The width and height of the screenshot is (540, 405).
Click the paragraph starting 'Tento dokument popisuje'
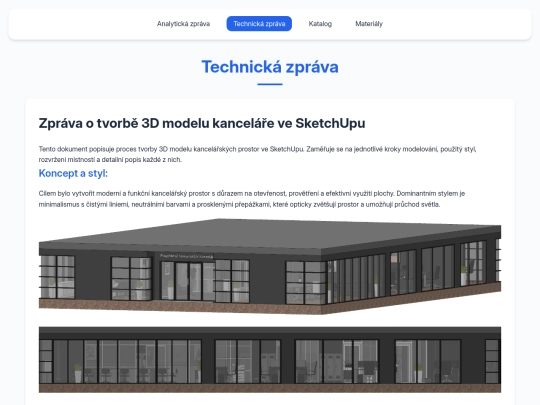pos(258,154)
